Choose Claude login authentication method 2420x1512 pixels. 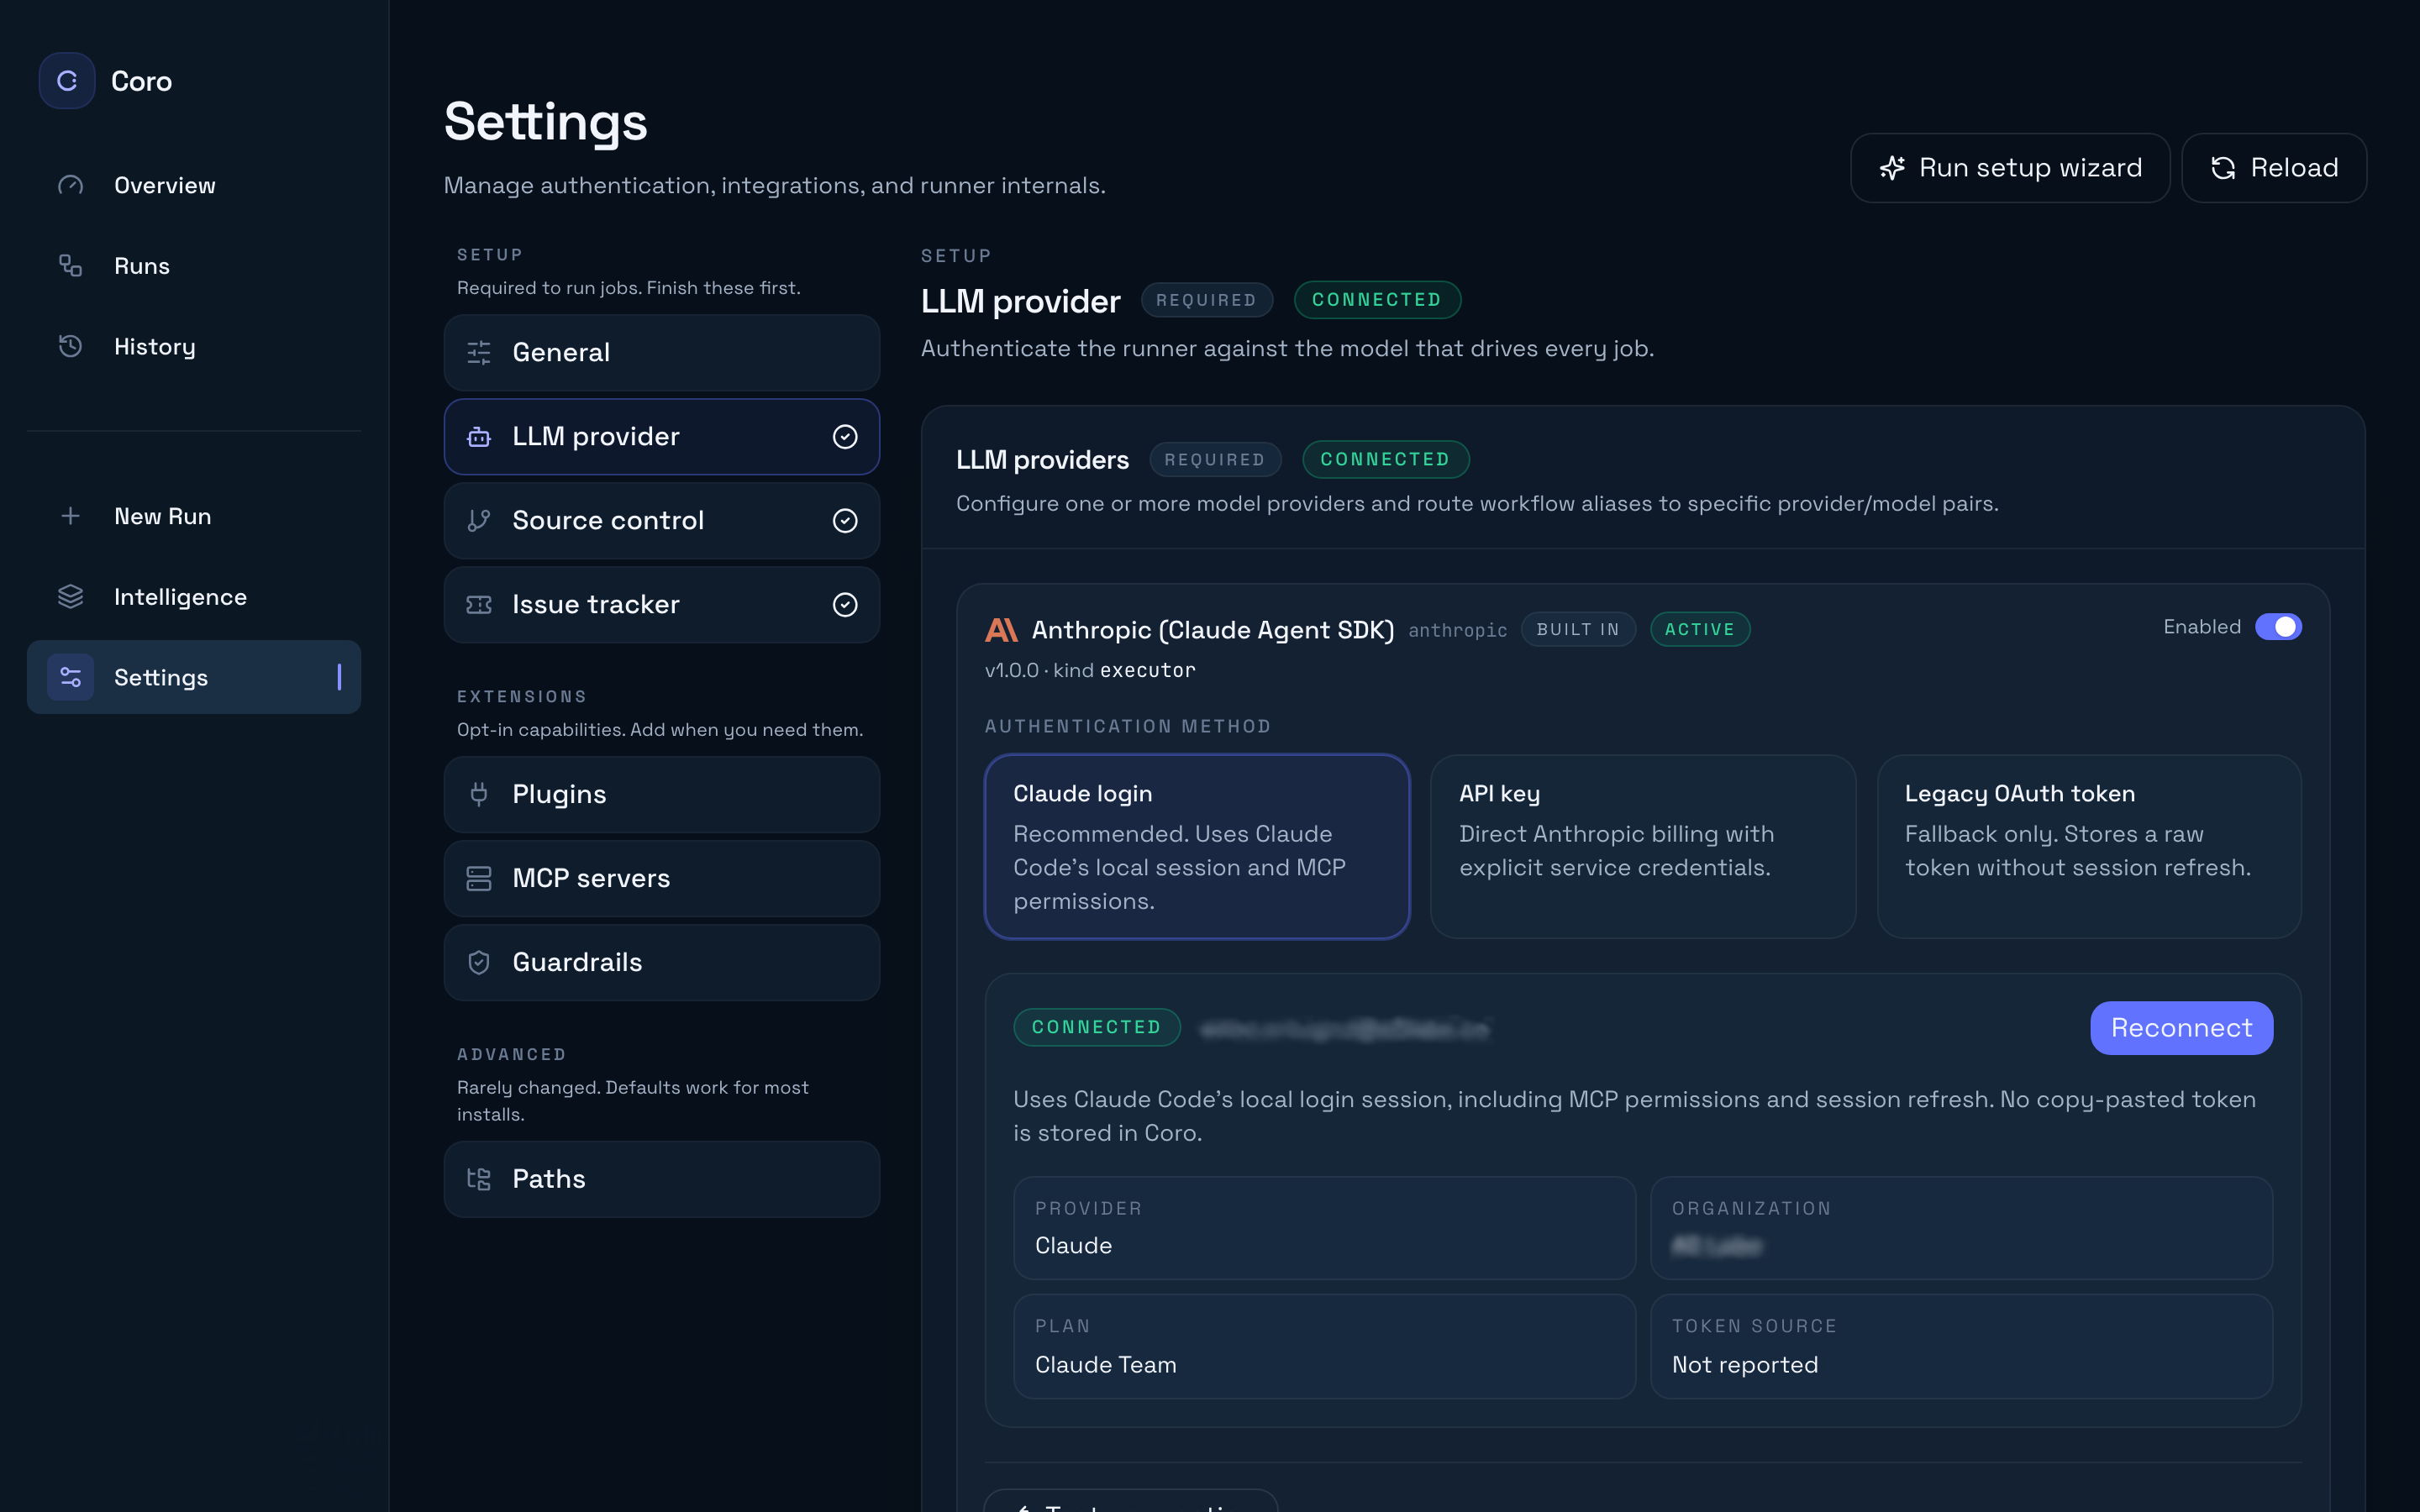click(1197, 847)
